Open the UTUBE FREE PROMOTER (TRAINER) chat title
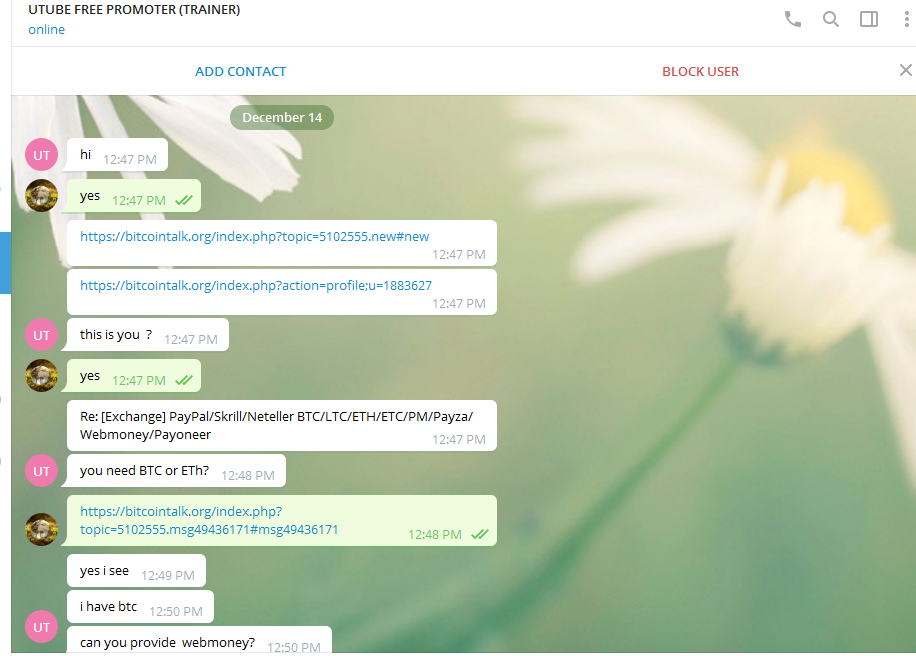This screenshot has height=656, width=916. pos(134,9)
